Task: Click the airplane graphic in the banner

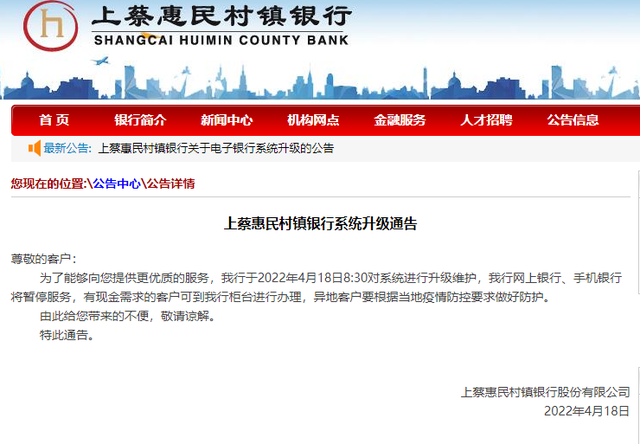Action: pyautogui.click(x=100, y=60)
